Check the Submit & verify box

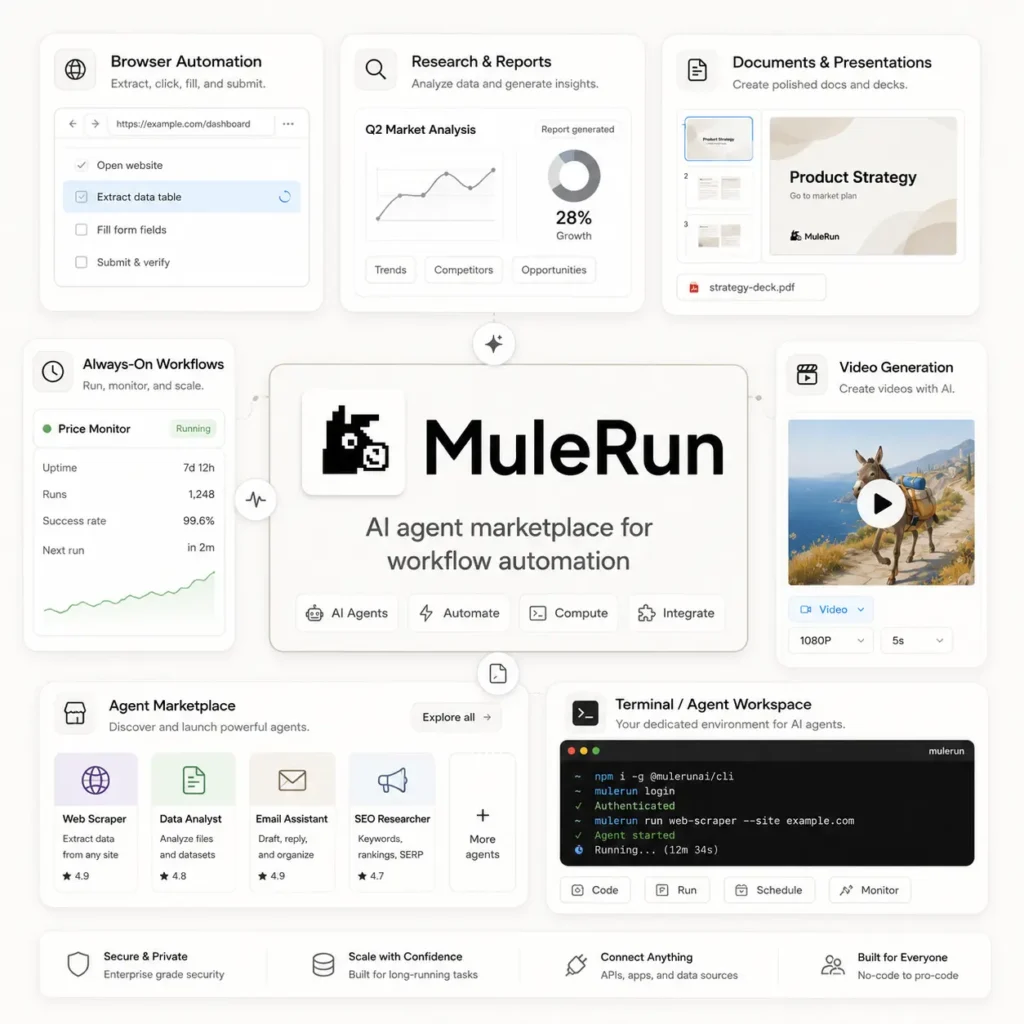click(81, 262)
